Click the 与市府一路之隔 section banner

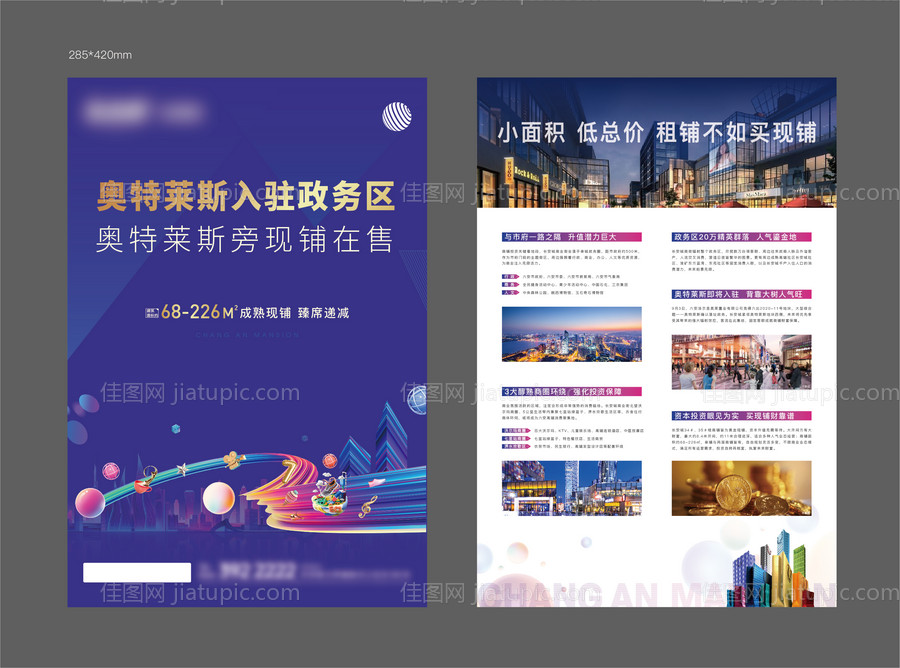point(560,237)
